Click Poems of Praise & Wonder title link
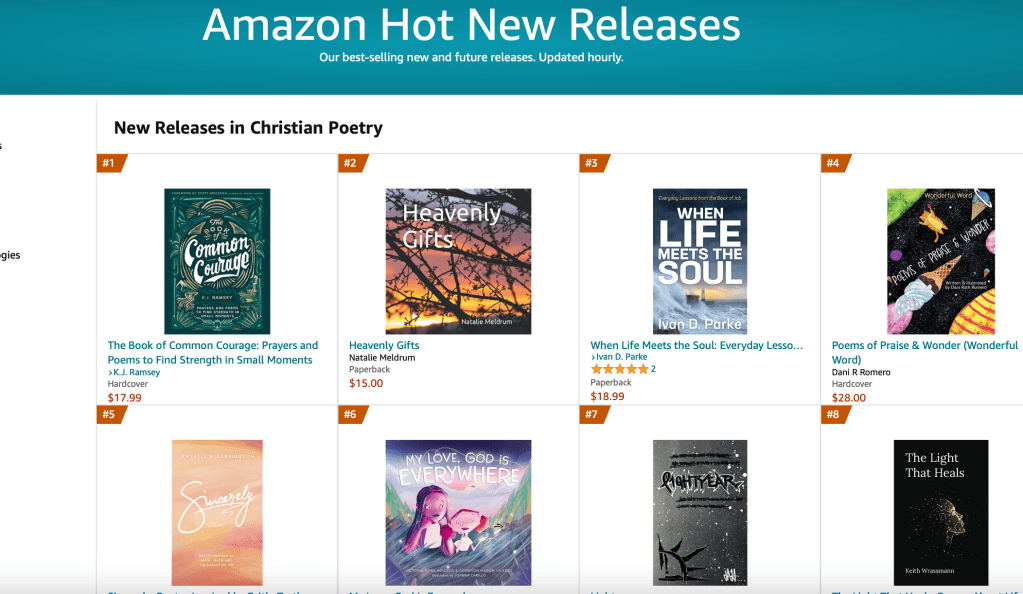This screenshot has height=594, width=1023. point(924,353)
